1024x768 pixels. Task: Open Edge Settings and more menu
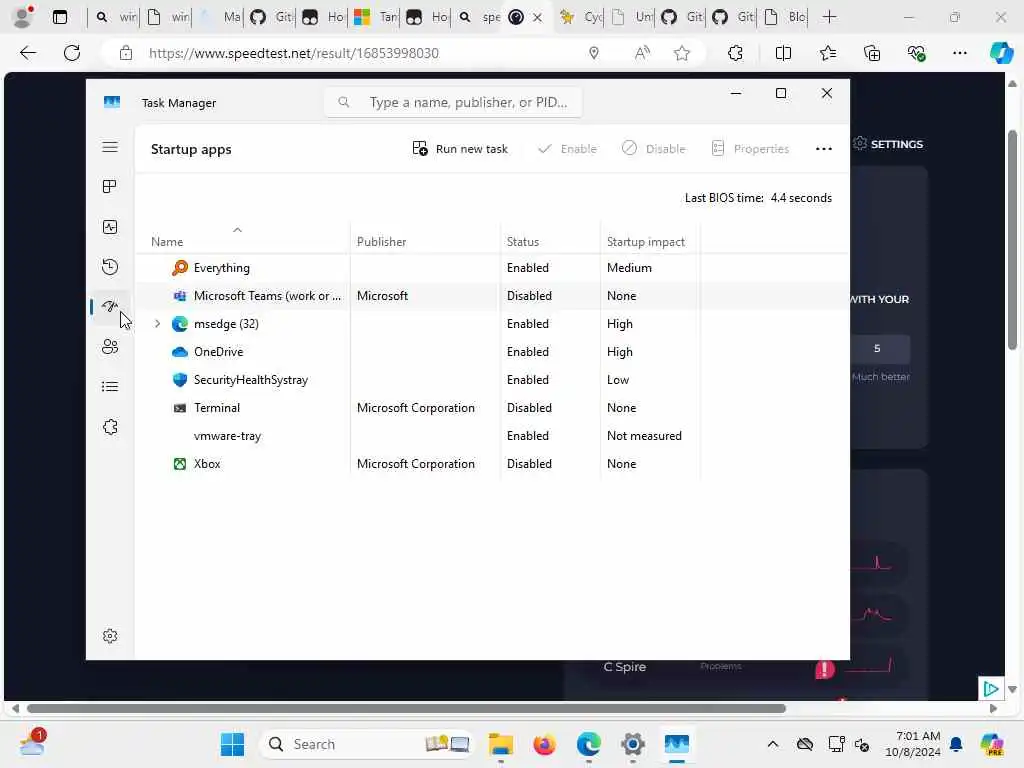pos(959,53)
